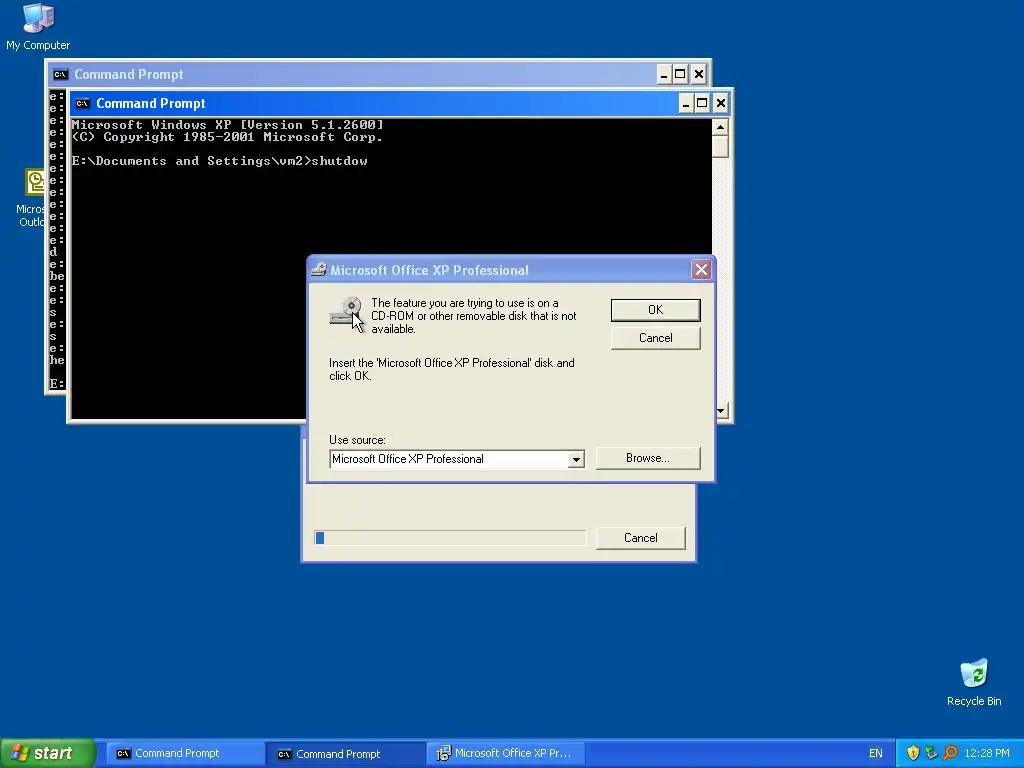Click the EN language indicator
The image size is (1024, 768).
click(x=875, y=753)
